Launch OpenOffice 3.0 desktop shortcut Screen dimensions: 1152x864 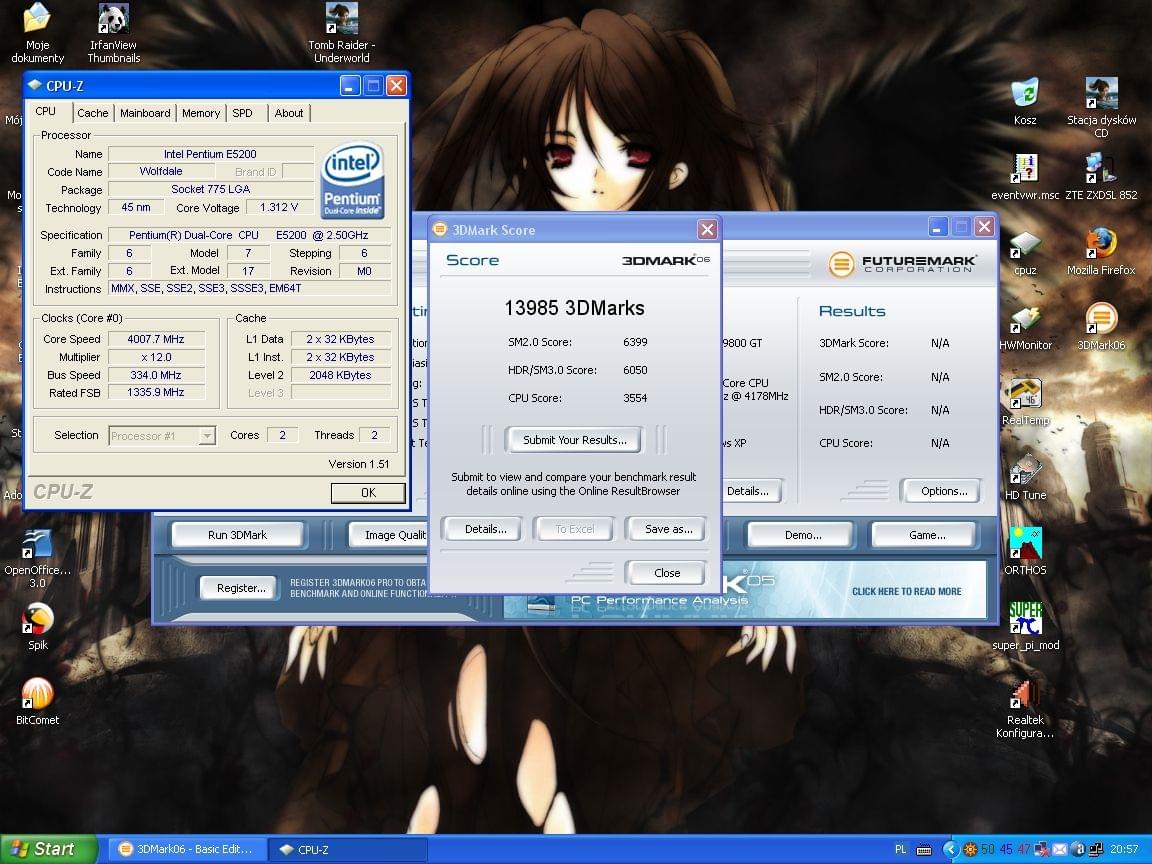[37, 558]
